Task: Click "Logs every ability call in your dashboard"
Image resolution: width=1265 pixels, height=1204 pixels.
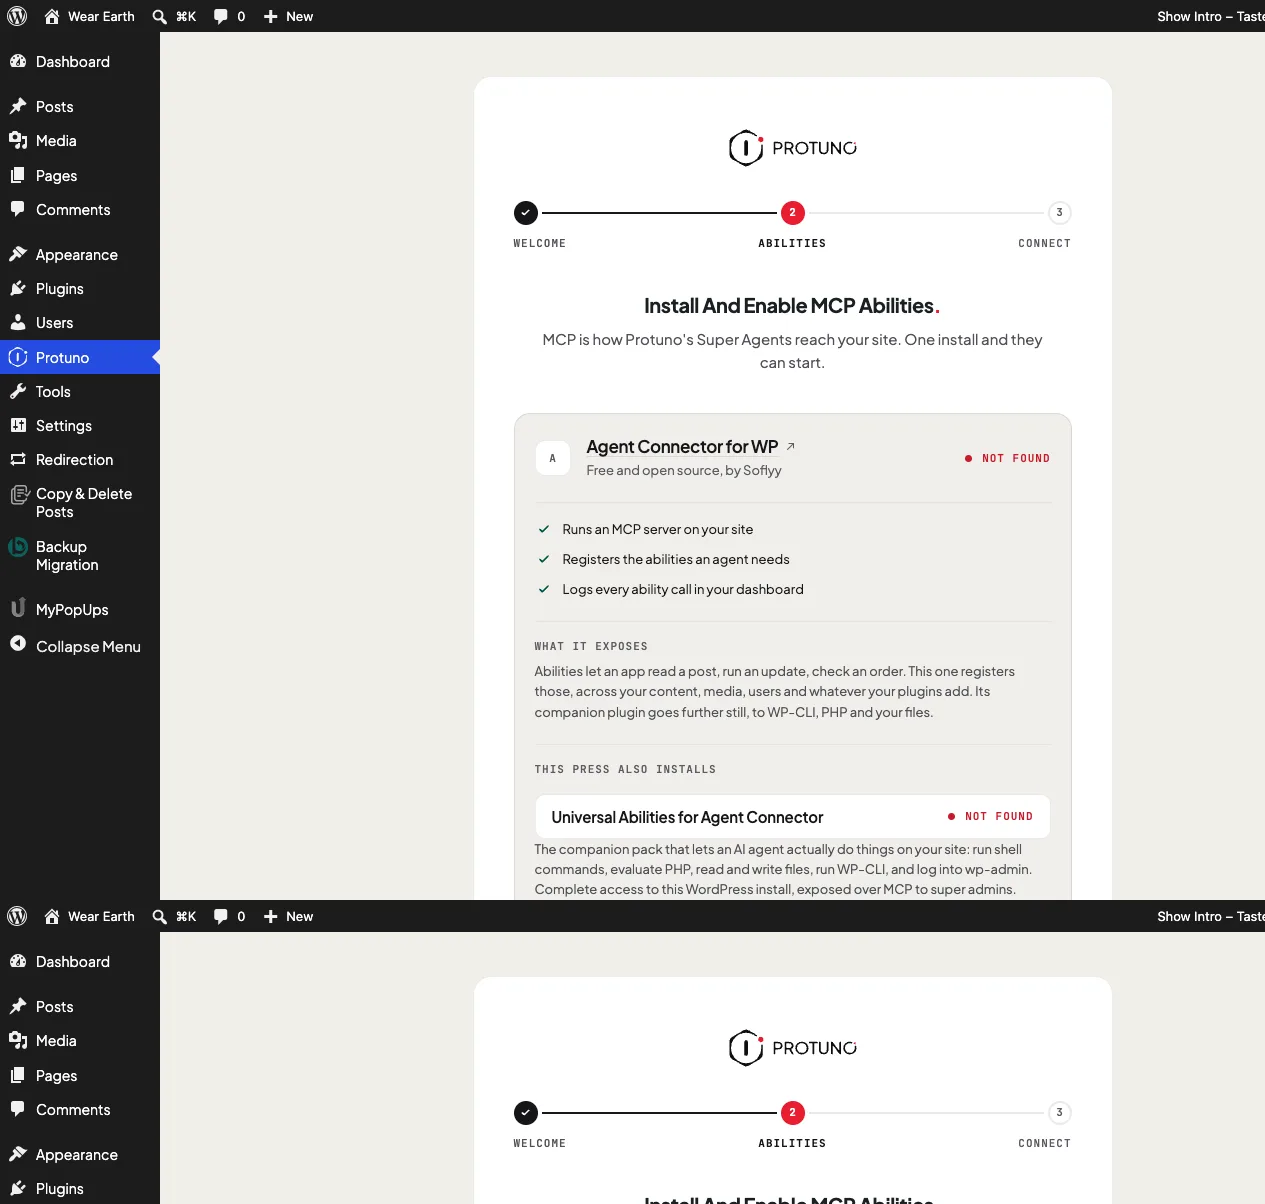Action: click(682, 589)
